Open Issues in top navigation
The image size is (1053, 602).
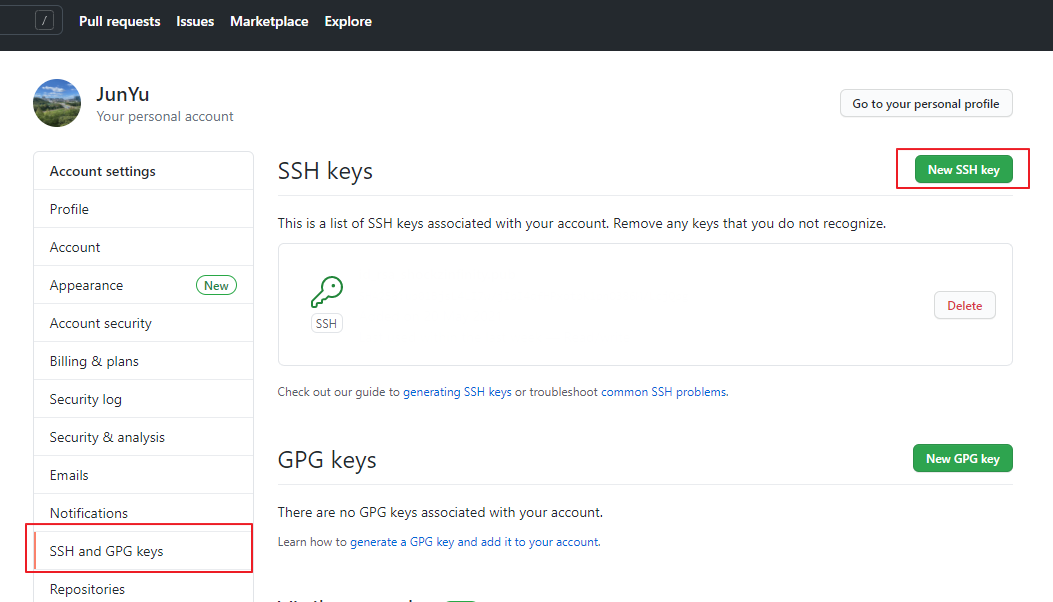(x=195, y=21)
